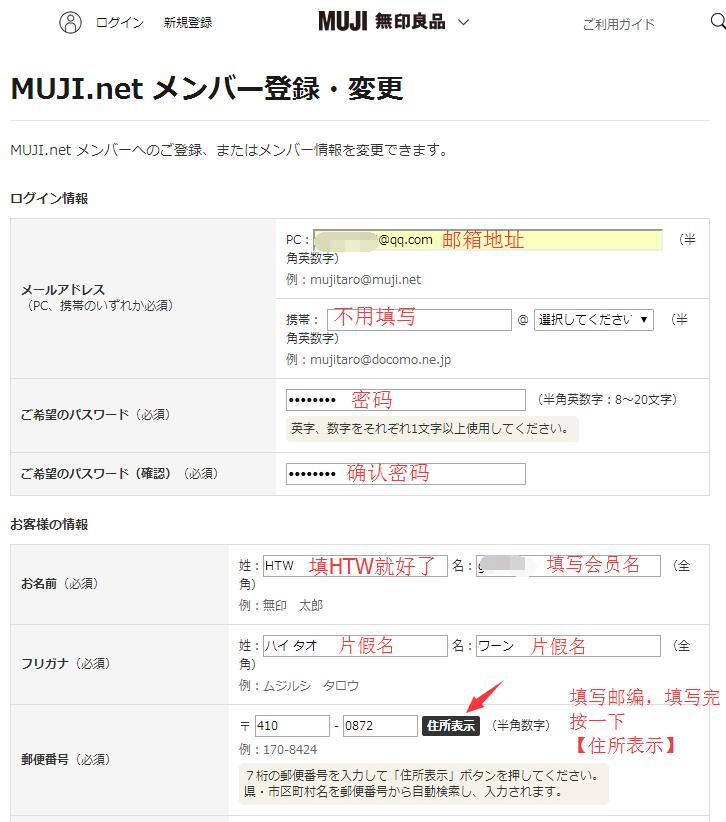Focus the フリガナ 名 field with ワーン
This screenshot has width=726, height=822.
point(568,646)
